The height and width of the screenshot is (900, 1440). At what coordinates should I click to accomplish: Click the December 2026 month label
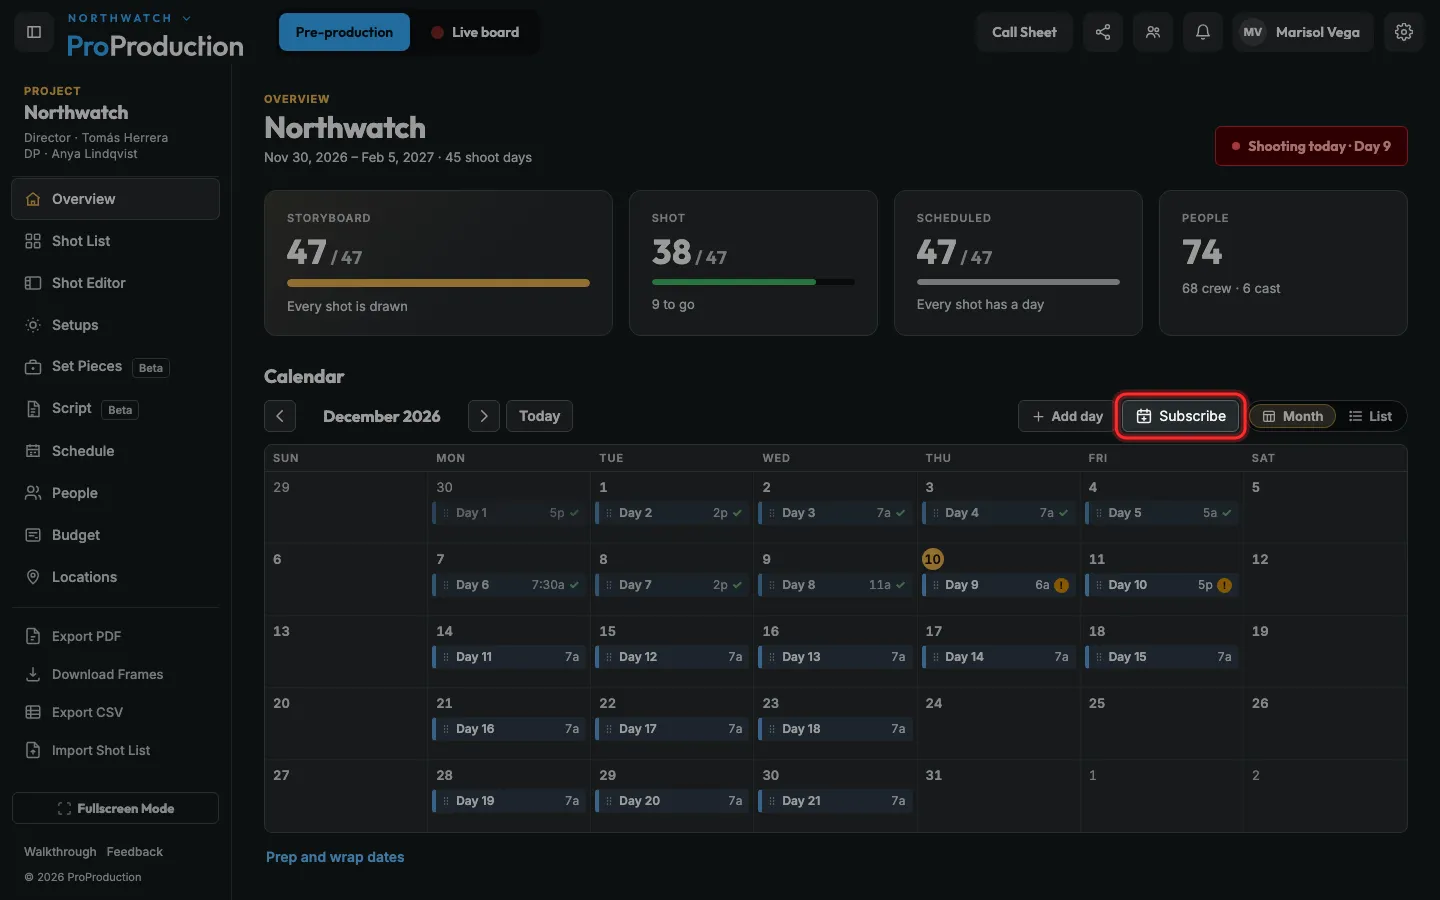pos(382,416)
